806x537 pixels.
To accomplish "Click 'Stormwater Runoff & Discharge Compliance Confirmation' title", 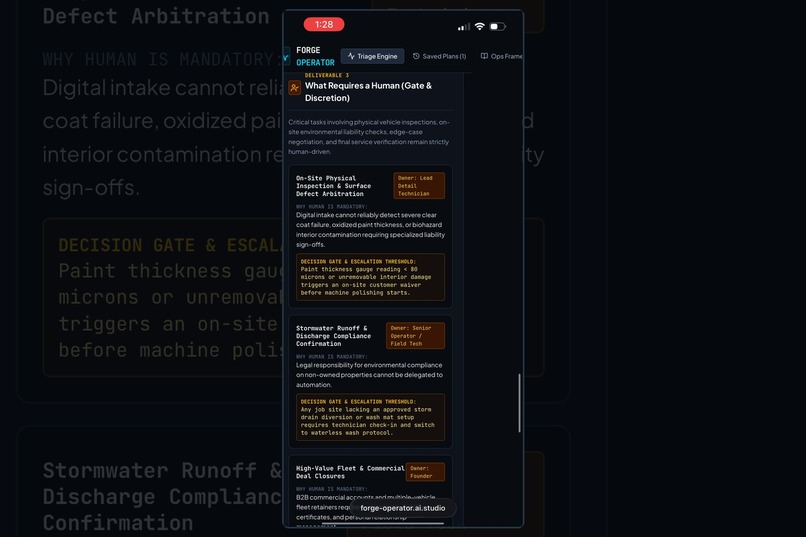I will click(333, 336).
